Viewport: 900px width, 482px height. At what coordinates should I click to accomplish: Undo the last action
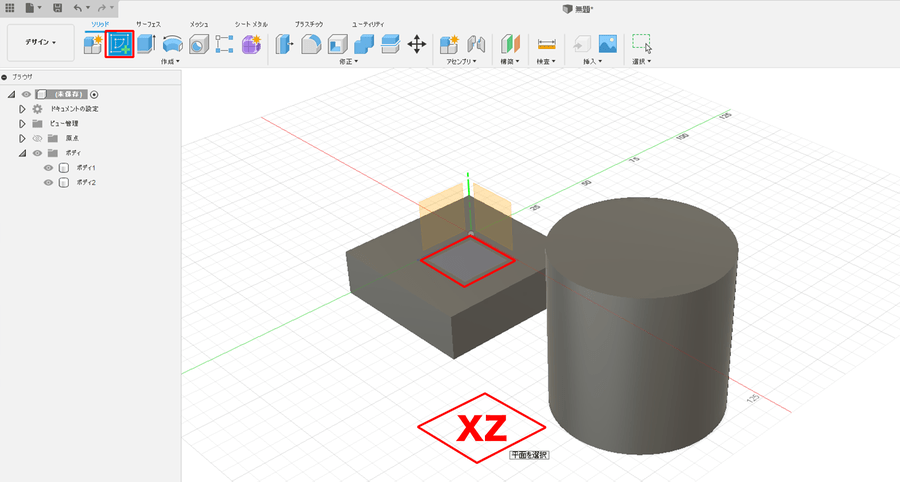coord(77,8)
